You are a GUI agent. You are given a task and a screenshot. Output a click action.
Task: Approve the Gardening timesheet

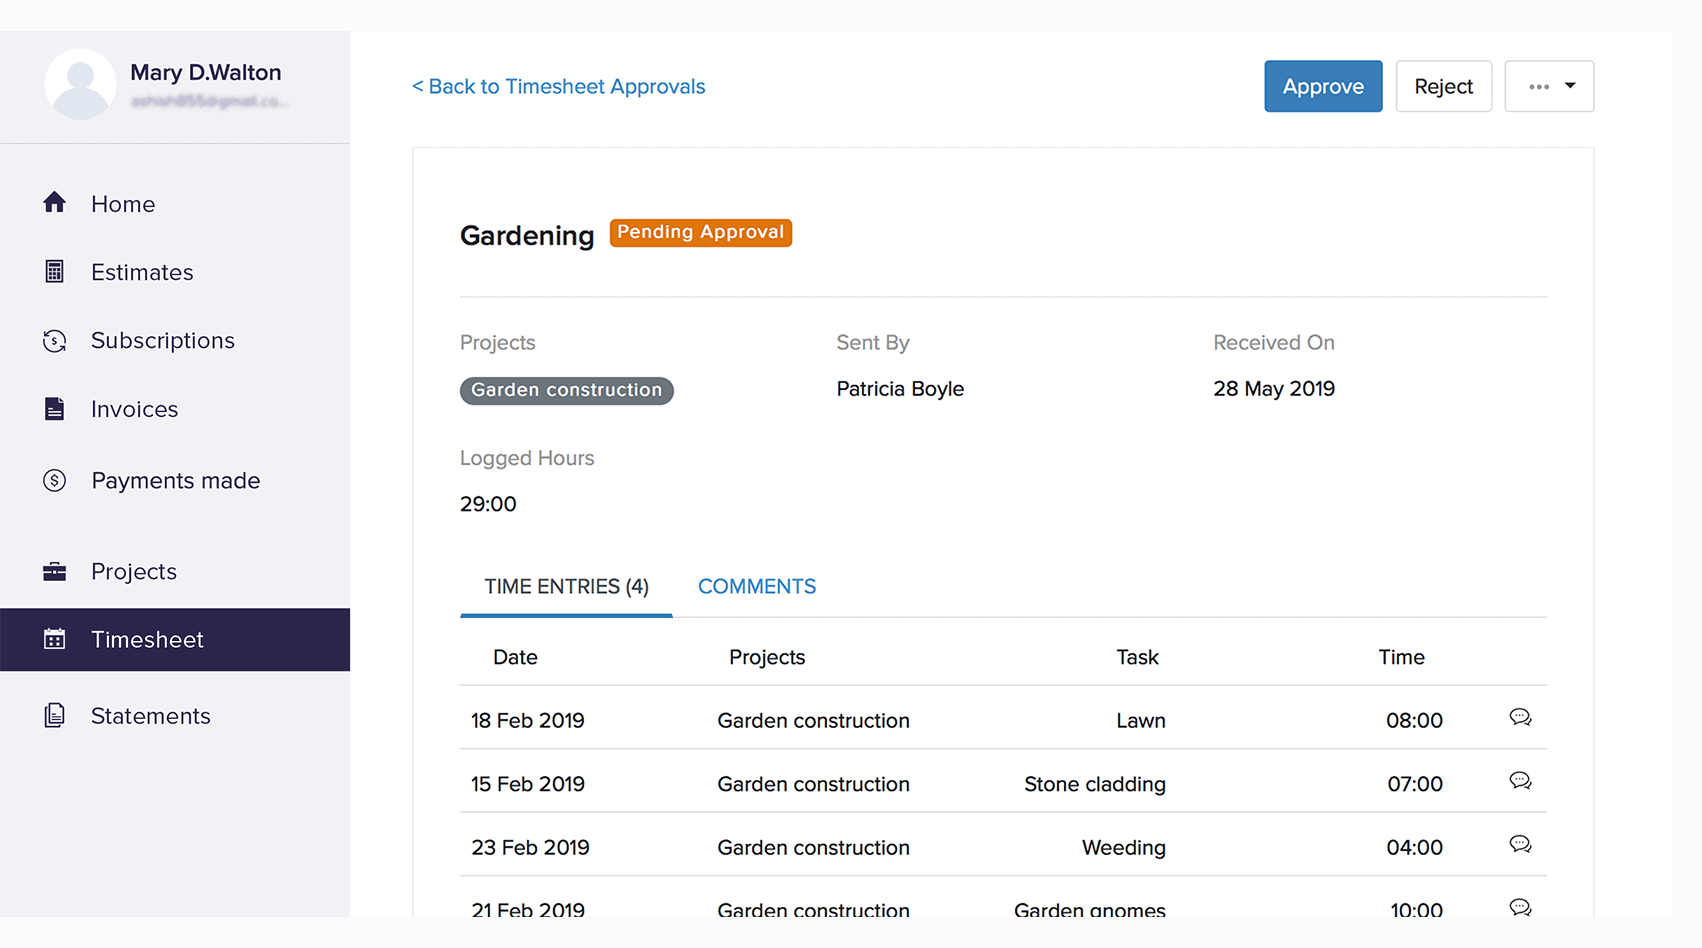1323,86
